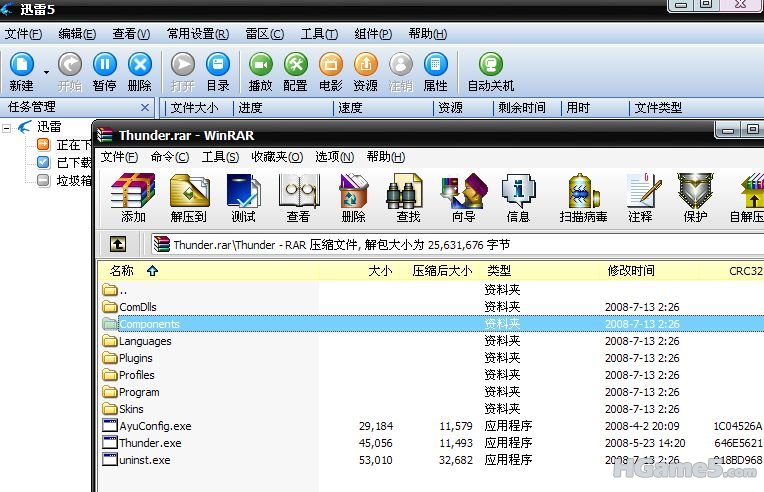Click WinRAR's 自解压 (SFX) icon
Screen dimensions: 764x492
(x=751, y=191)
